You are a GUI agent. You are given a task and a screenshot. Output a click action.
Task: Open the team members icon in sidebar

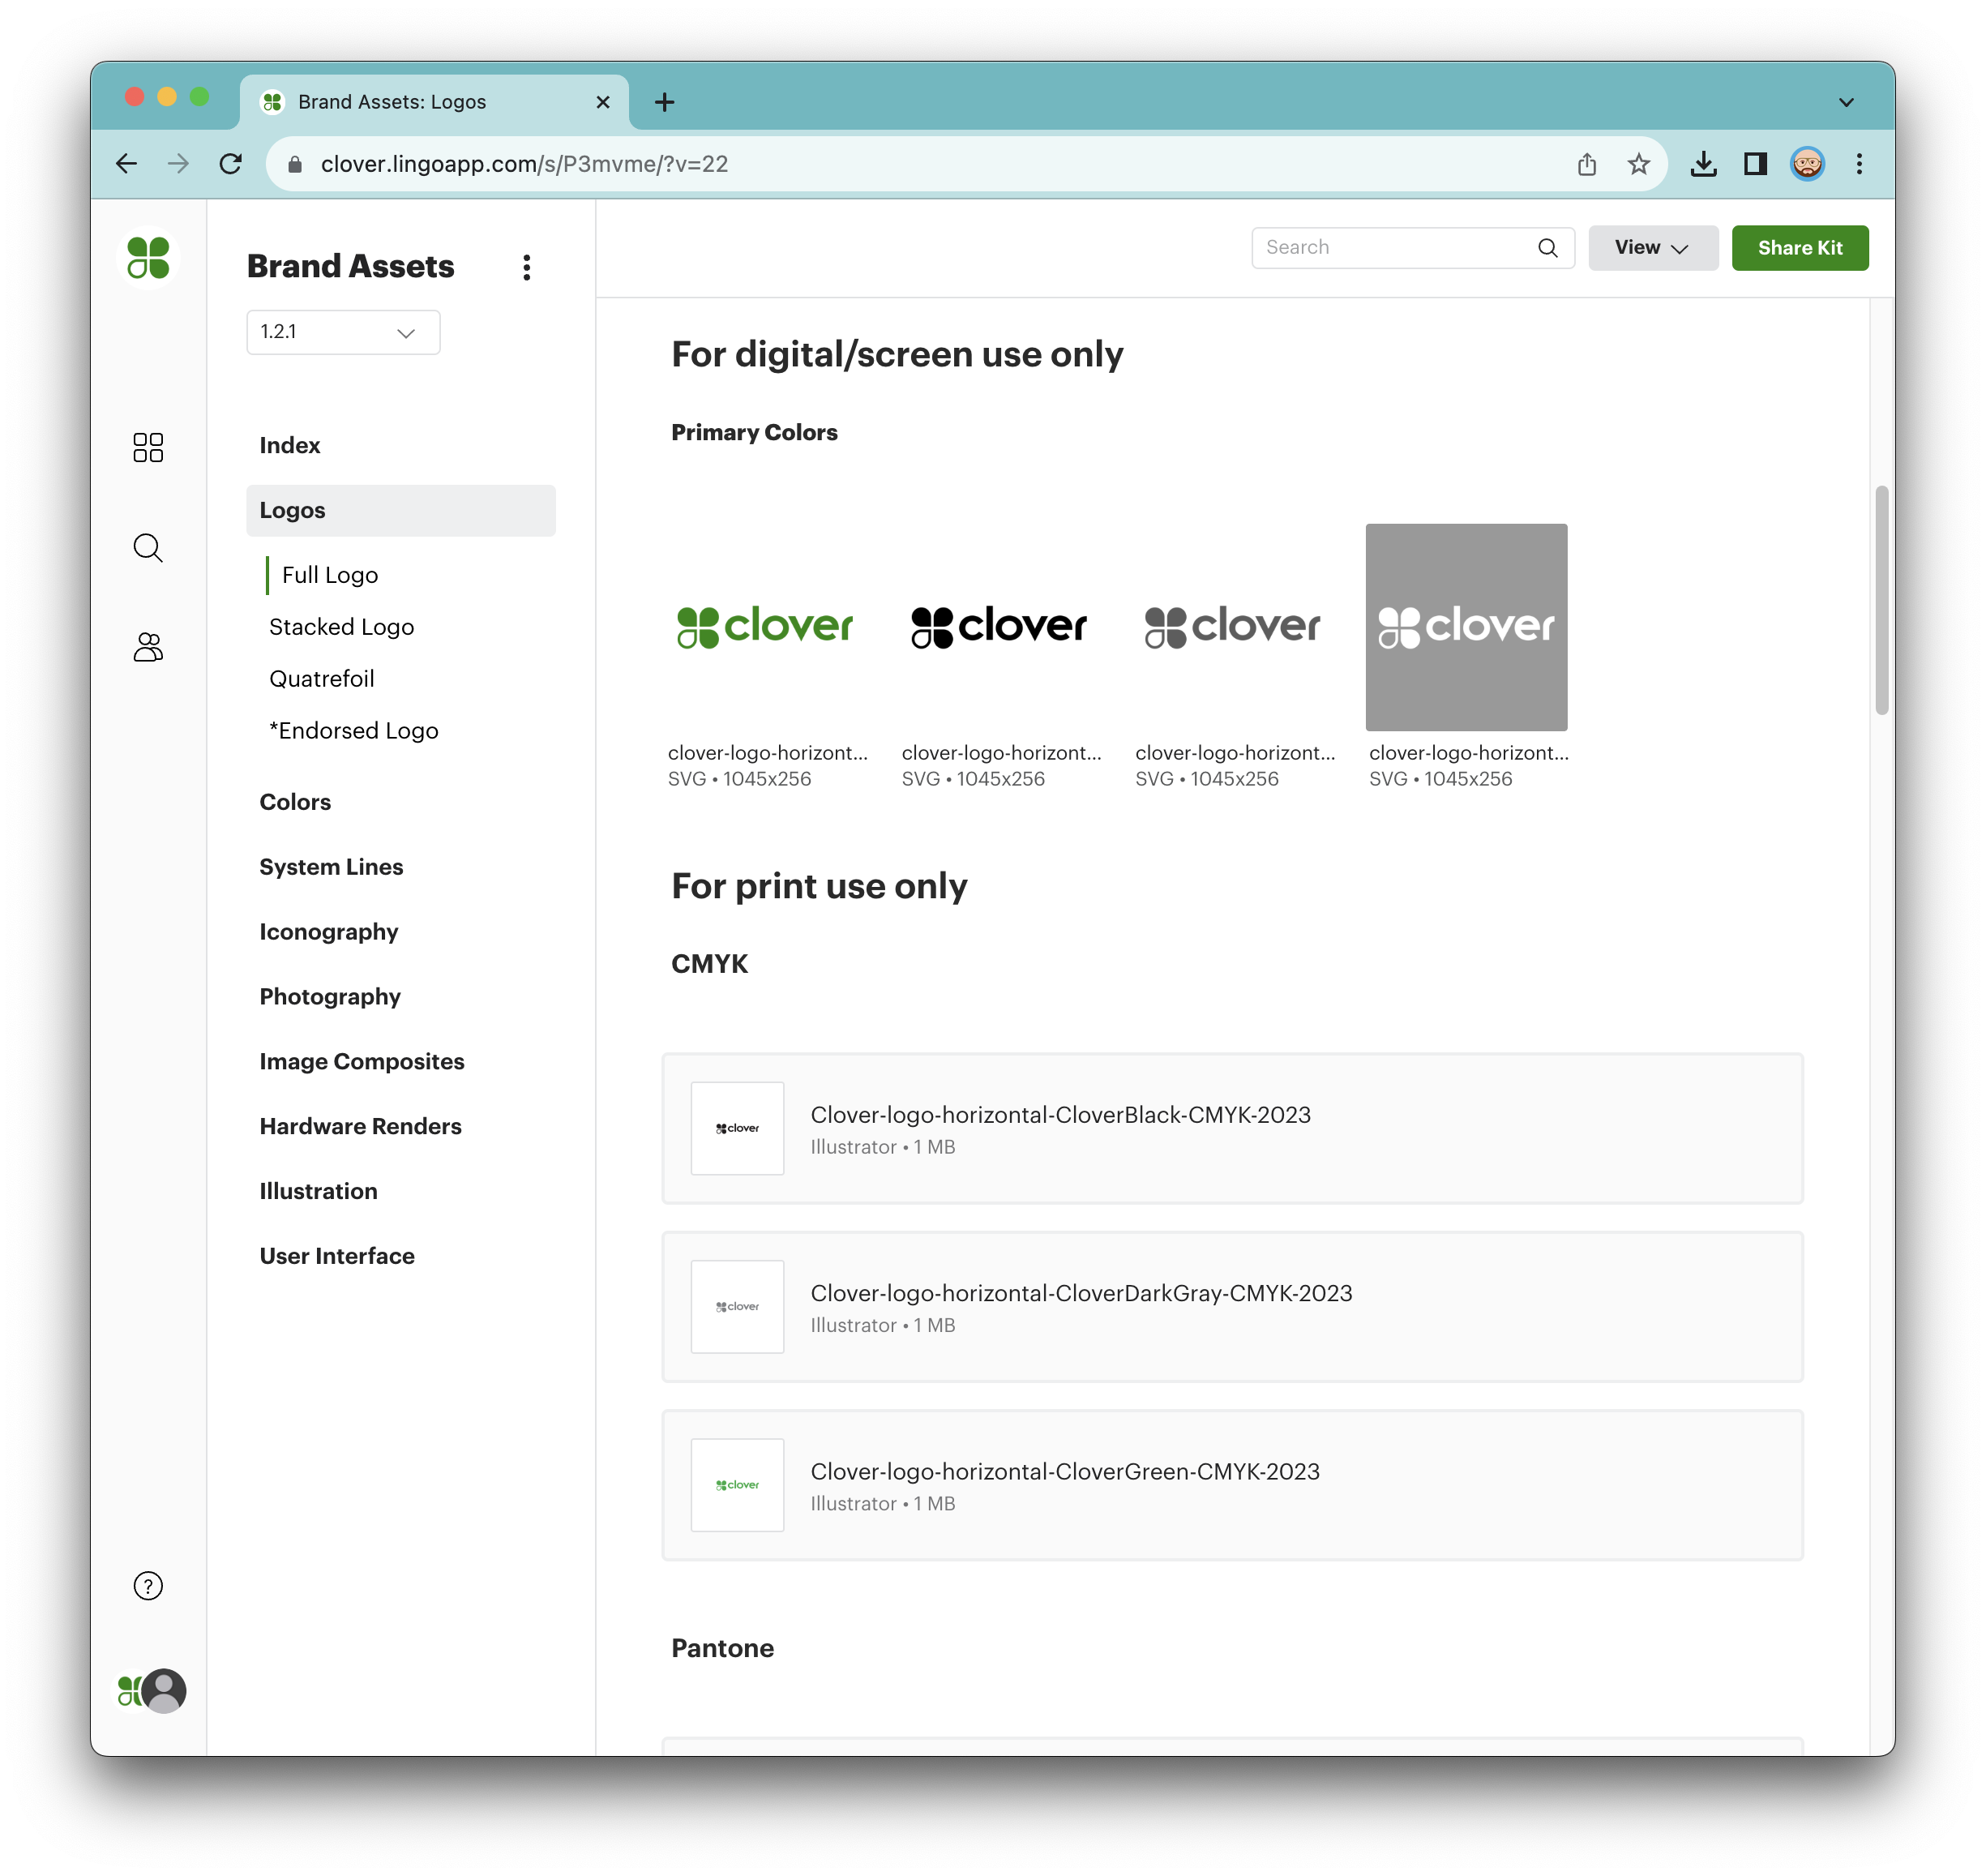[148, 647]
